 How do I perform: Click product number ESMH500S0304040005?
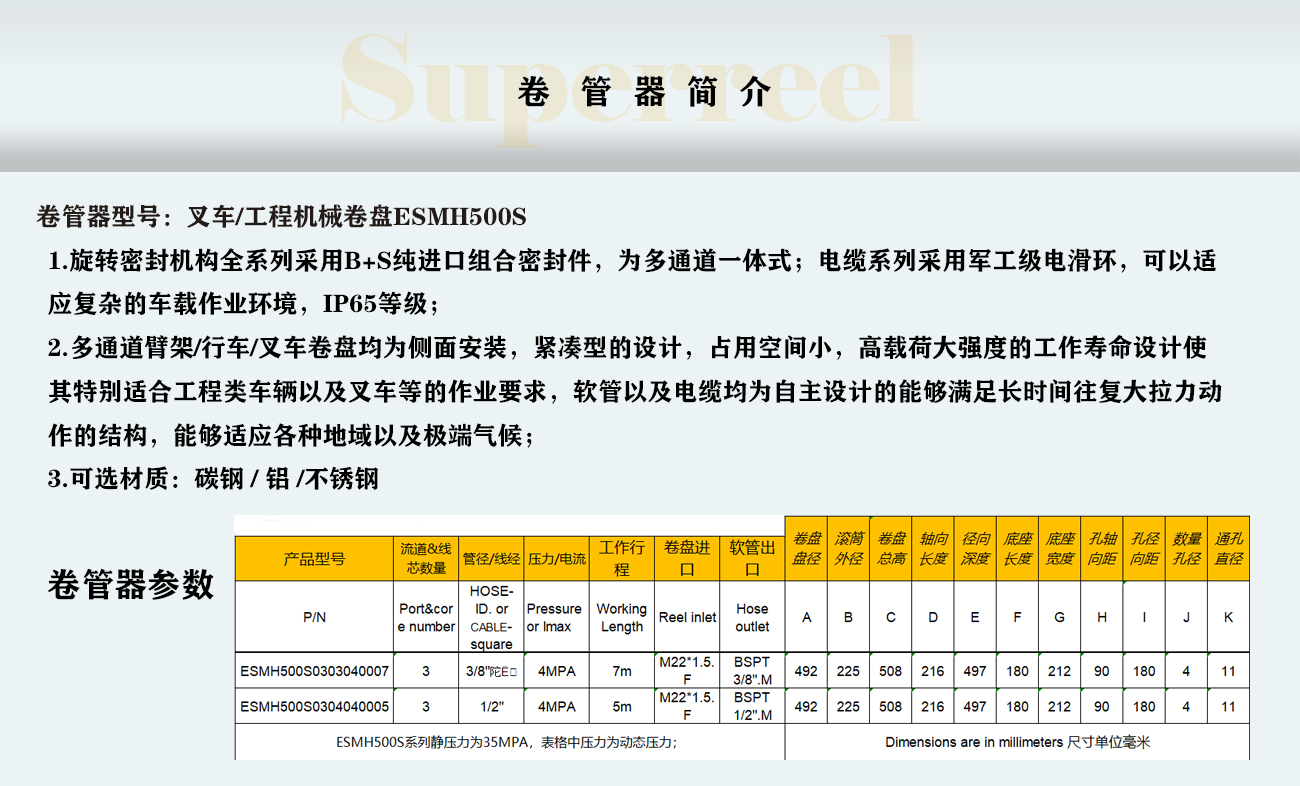click(314, 707)
